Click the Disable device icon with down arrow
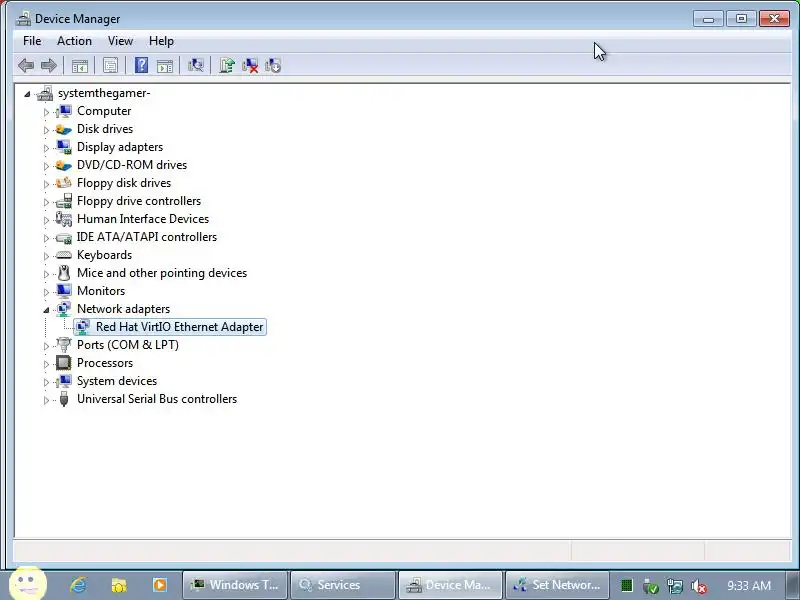 click(x=273, y=65)
